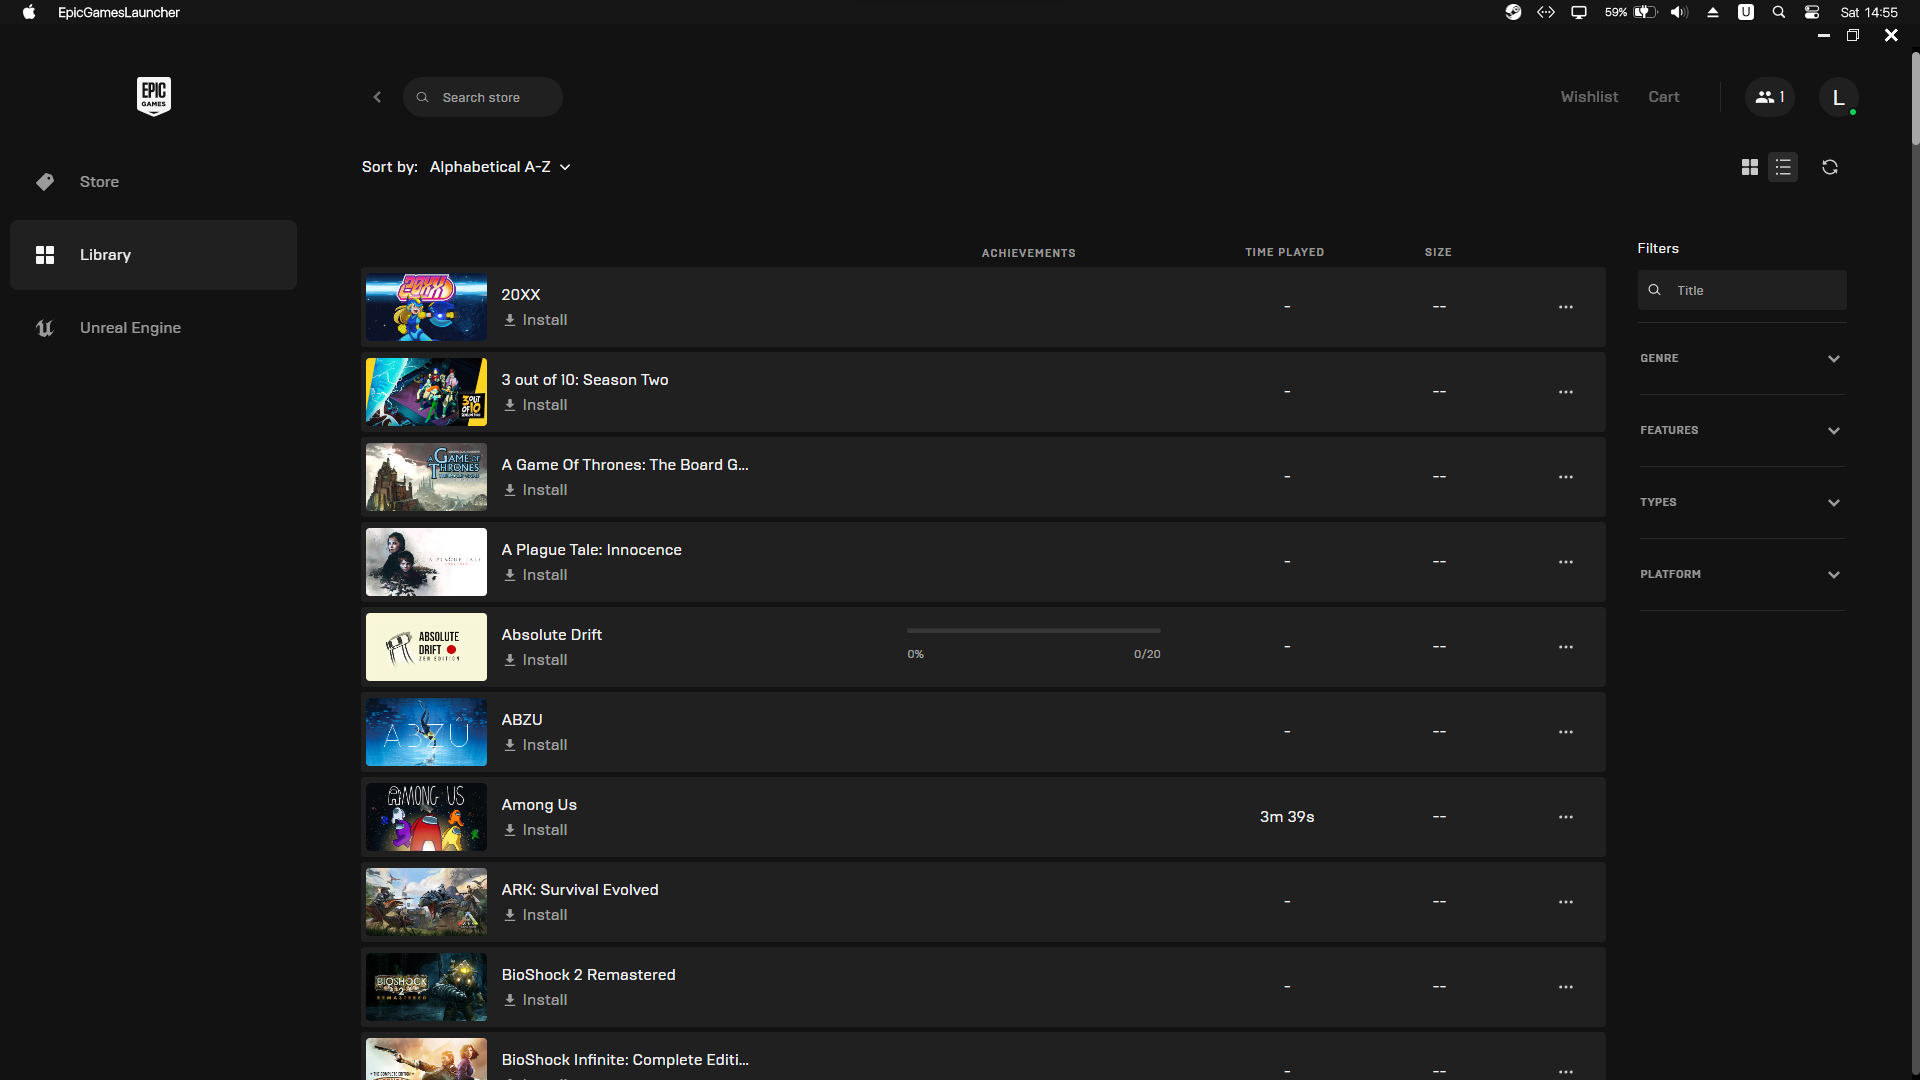This screenshot has width=1920, height=1080.
Task: Switch to grid view layout
Action: pos(1749,167)
